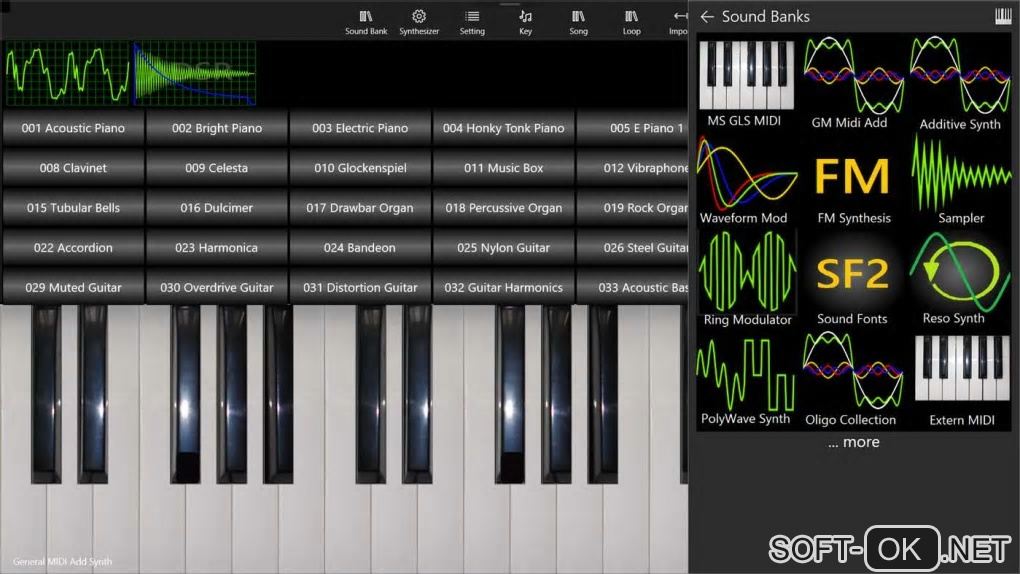This screenshot has height=574, width=1020.
Task: Pick instrument 030 Overdrive Guitar
Action: 217,287
